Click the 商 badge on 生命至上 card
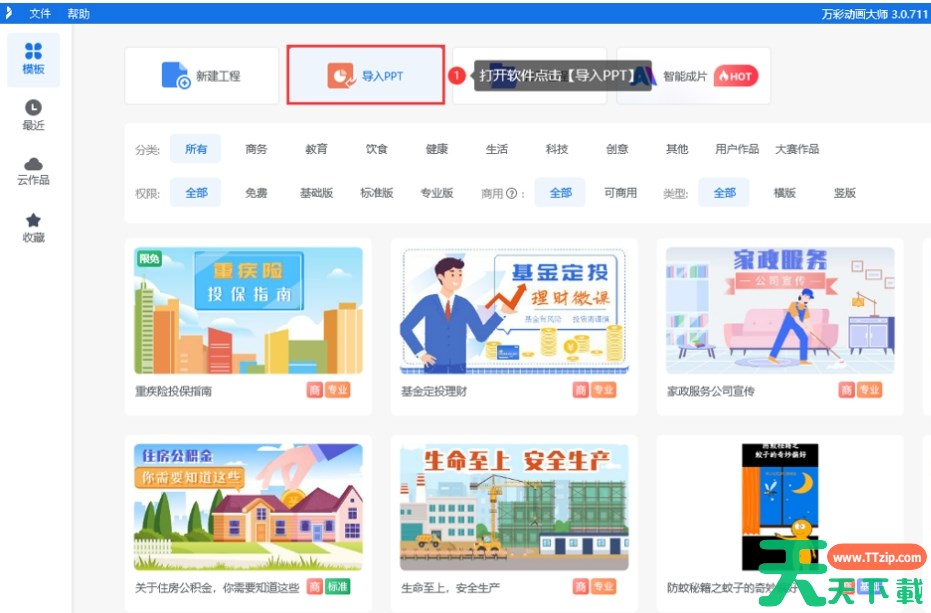 (581, 587)
